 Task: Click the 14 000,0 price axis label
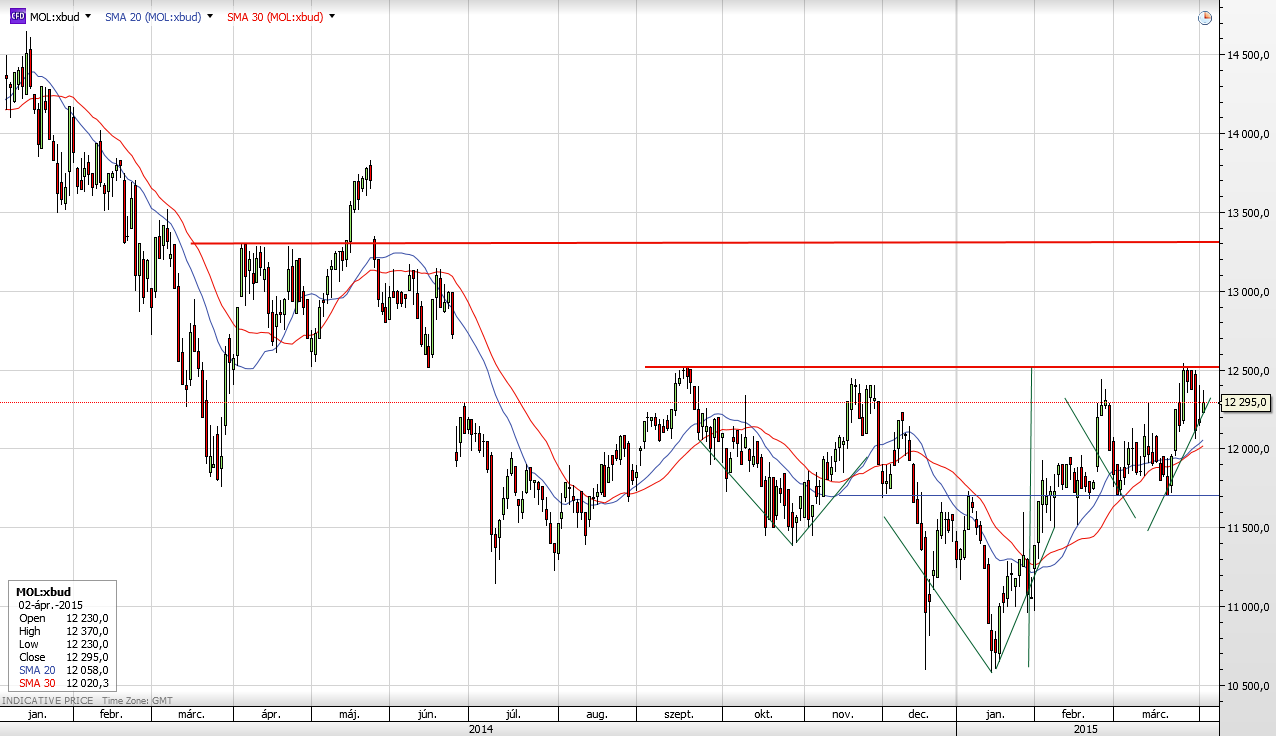(x=1248, y=134)
